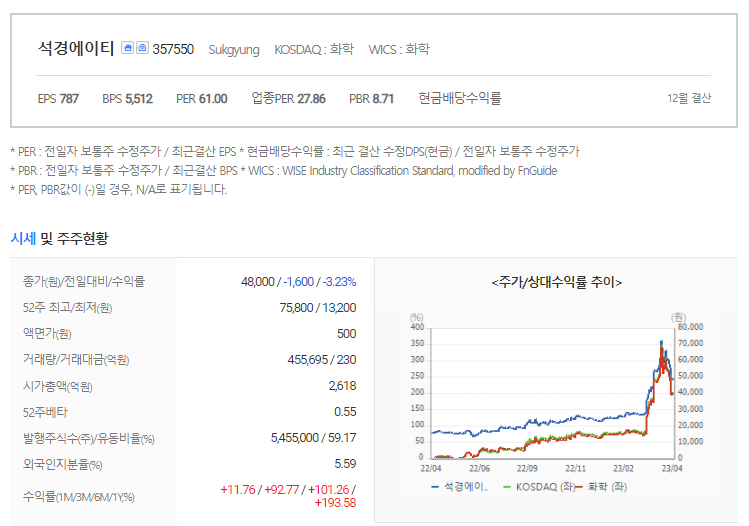749x526 pixels.
Task: Select the PBR 8.71 value
Action: pyautogui.click(x=371, y=98)
